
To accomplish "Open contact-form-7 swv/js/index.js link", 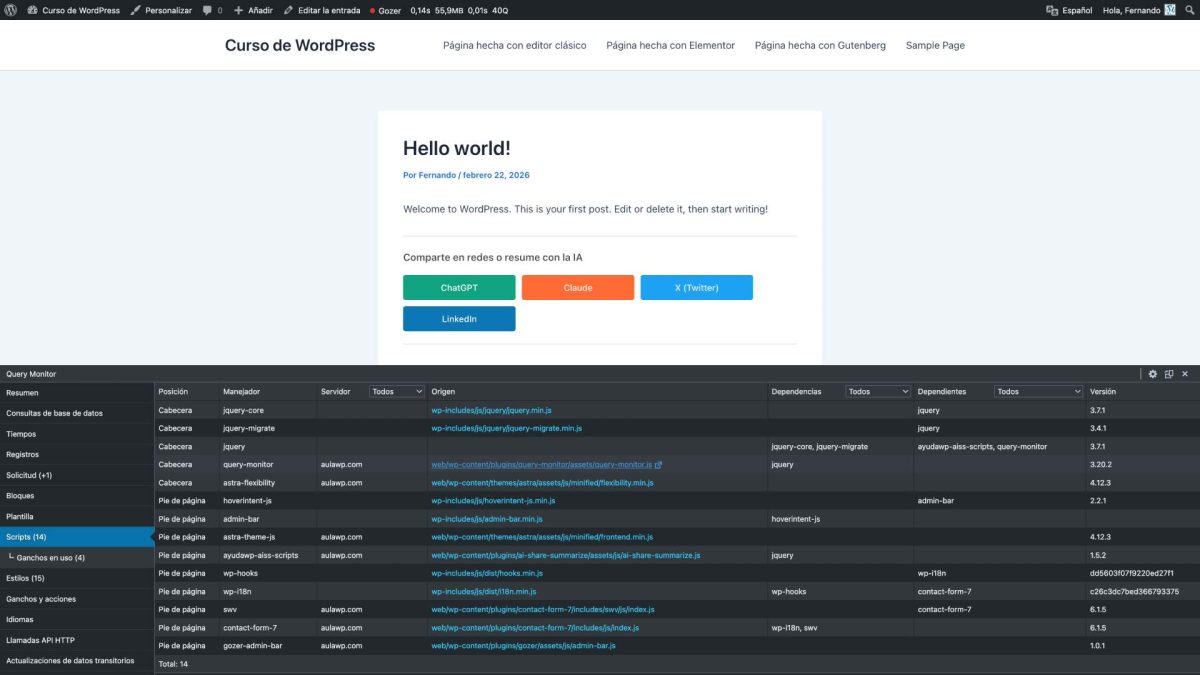I will [x=542, y=609].
